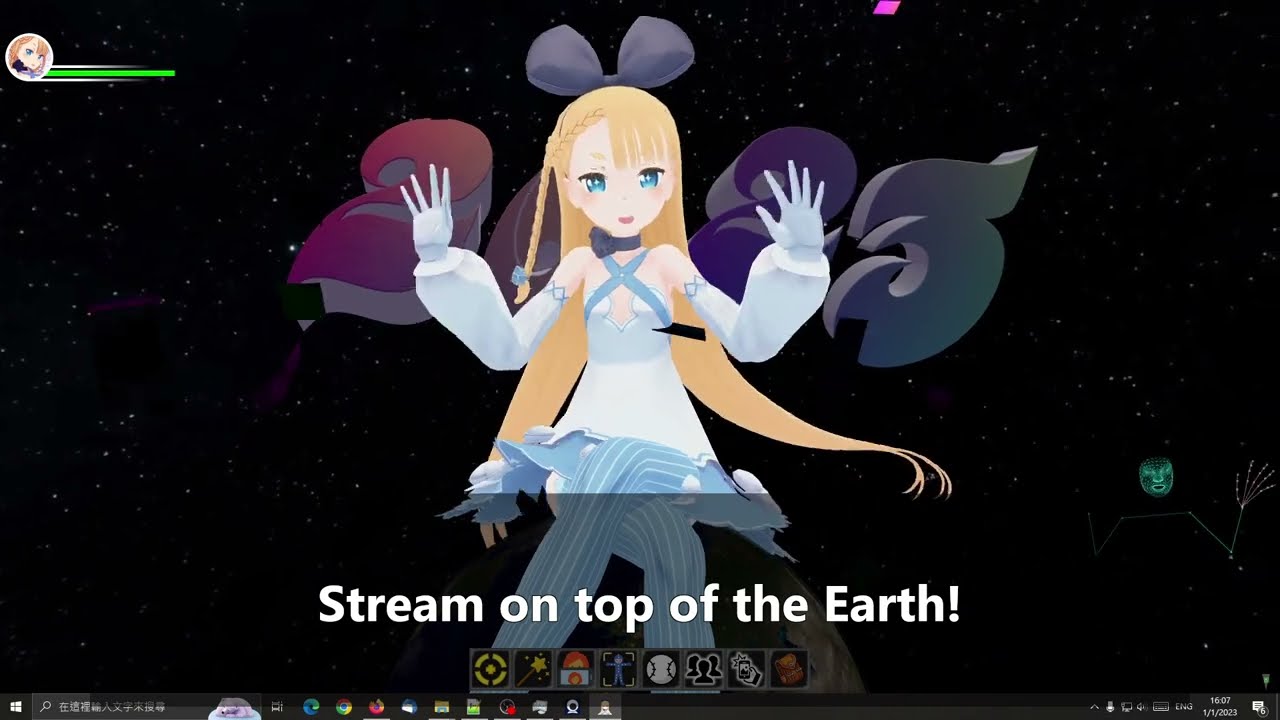
Task: Click the microphone tray icon
Action: coord(1111,707)
